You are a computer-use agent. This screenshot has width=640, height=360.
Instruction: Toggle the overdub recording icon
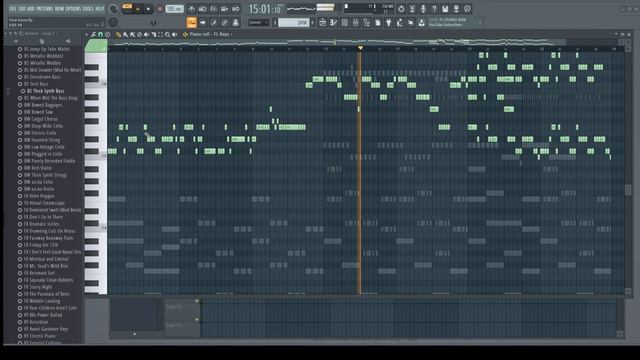pos(224,9)
